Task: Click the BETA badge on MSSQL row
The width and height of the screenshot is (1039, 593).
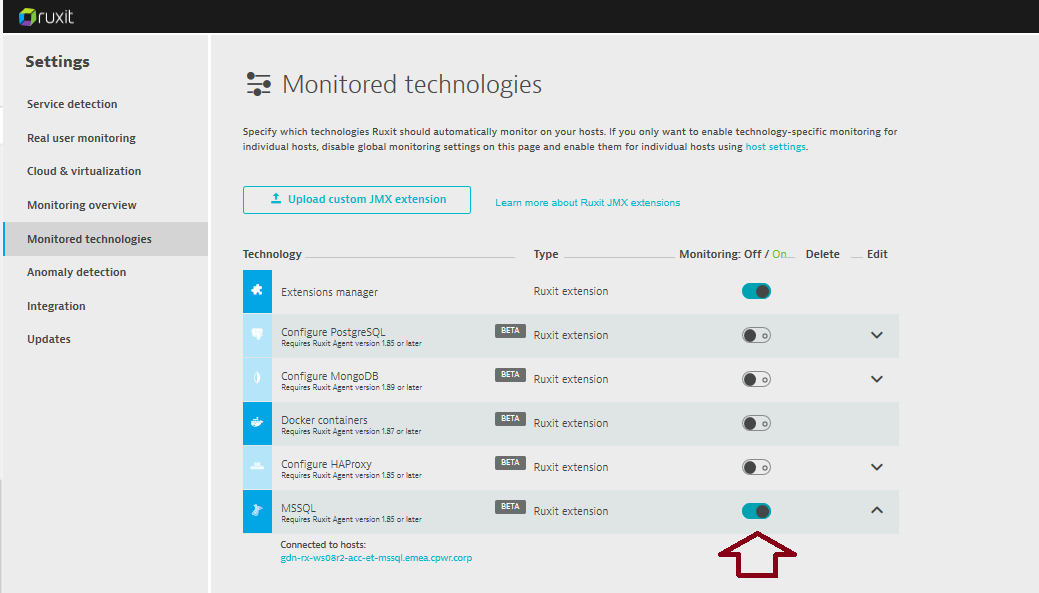Action: point(510,507)
